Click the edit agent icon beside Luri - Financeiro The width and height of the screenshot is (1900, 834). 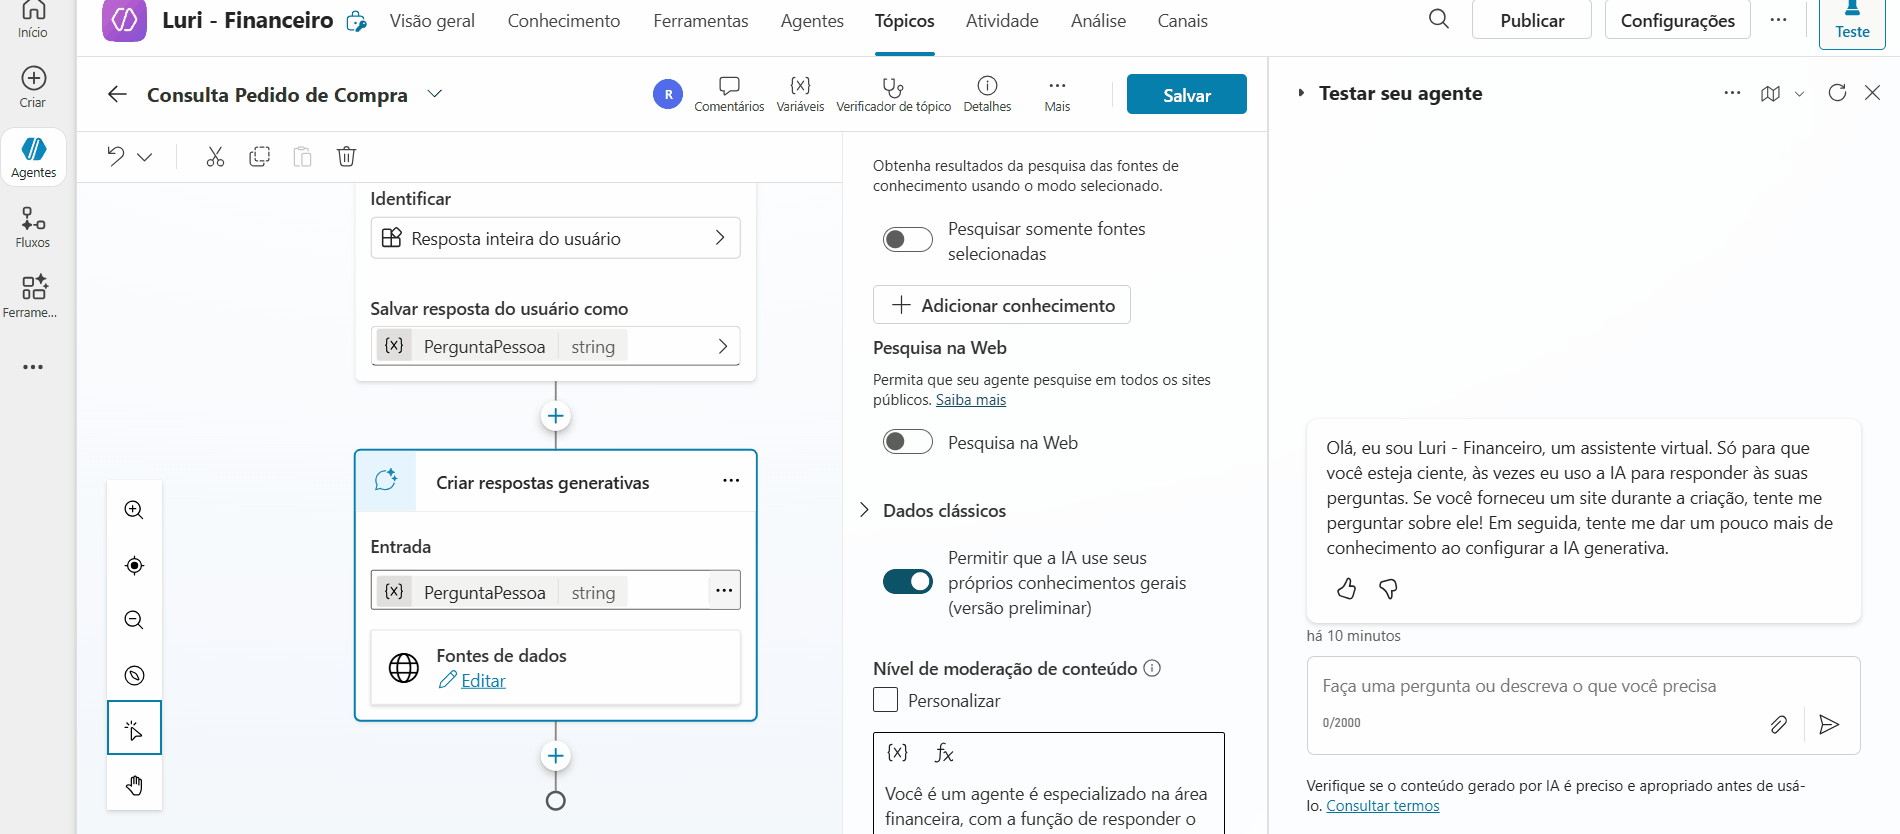pyautogui.click(x=357, y=21)
